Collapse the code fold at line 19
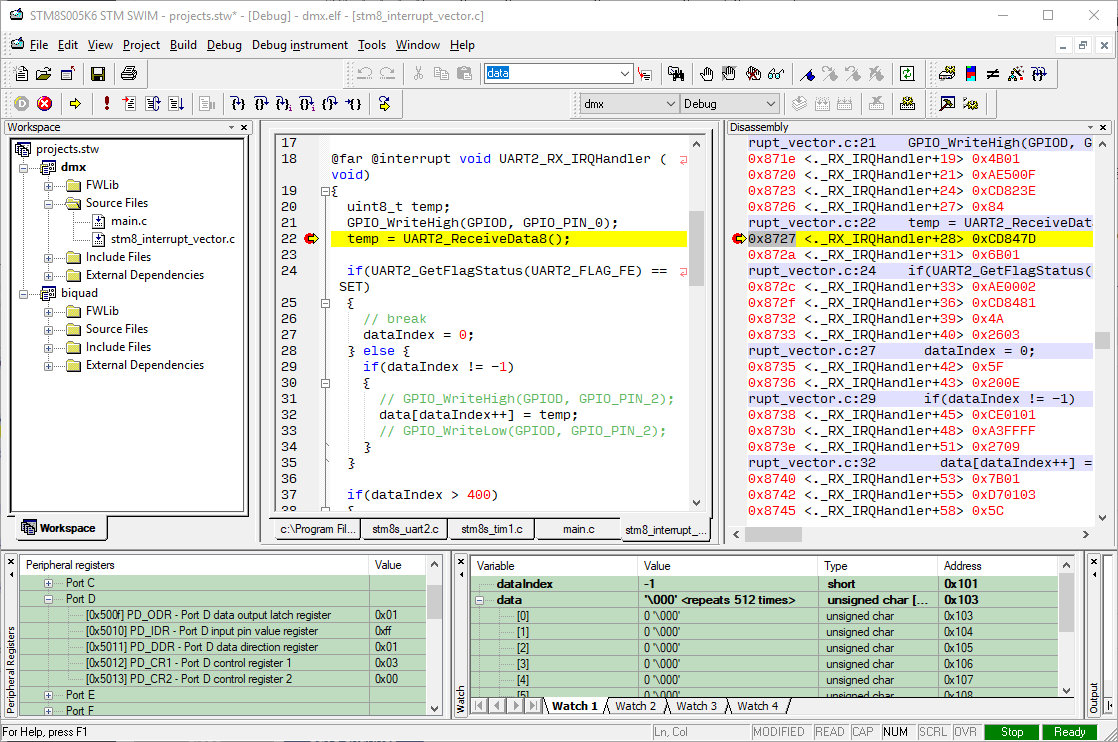Screen dimensions: 1118x742 pyautogui.click(x=324, y=191)
